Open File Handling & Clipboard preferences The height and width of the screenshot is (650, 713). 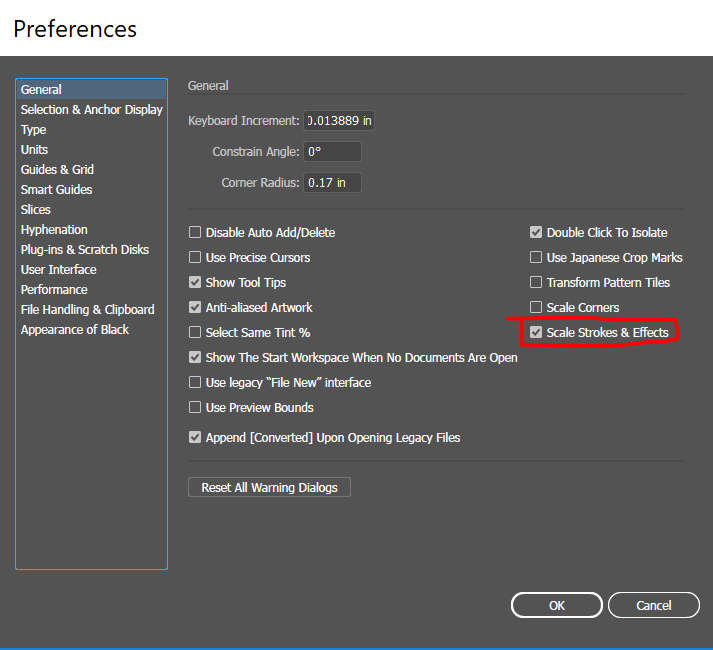(87, 310)
